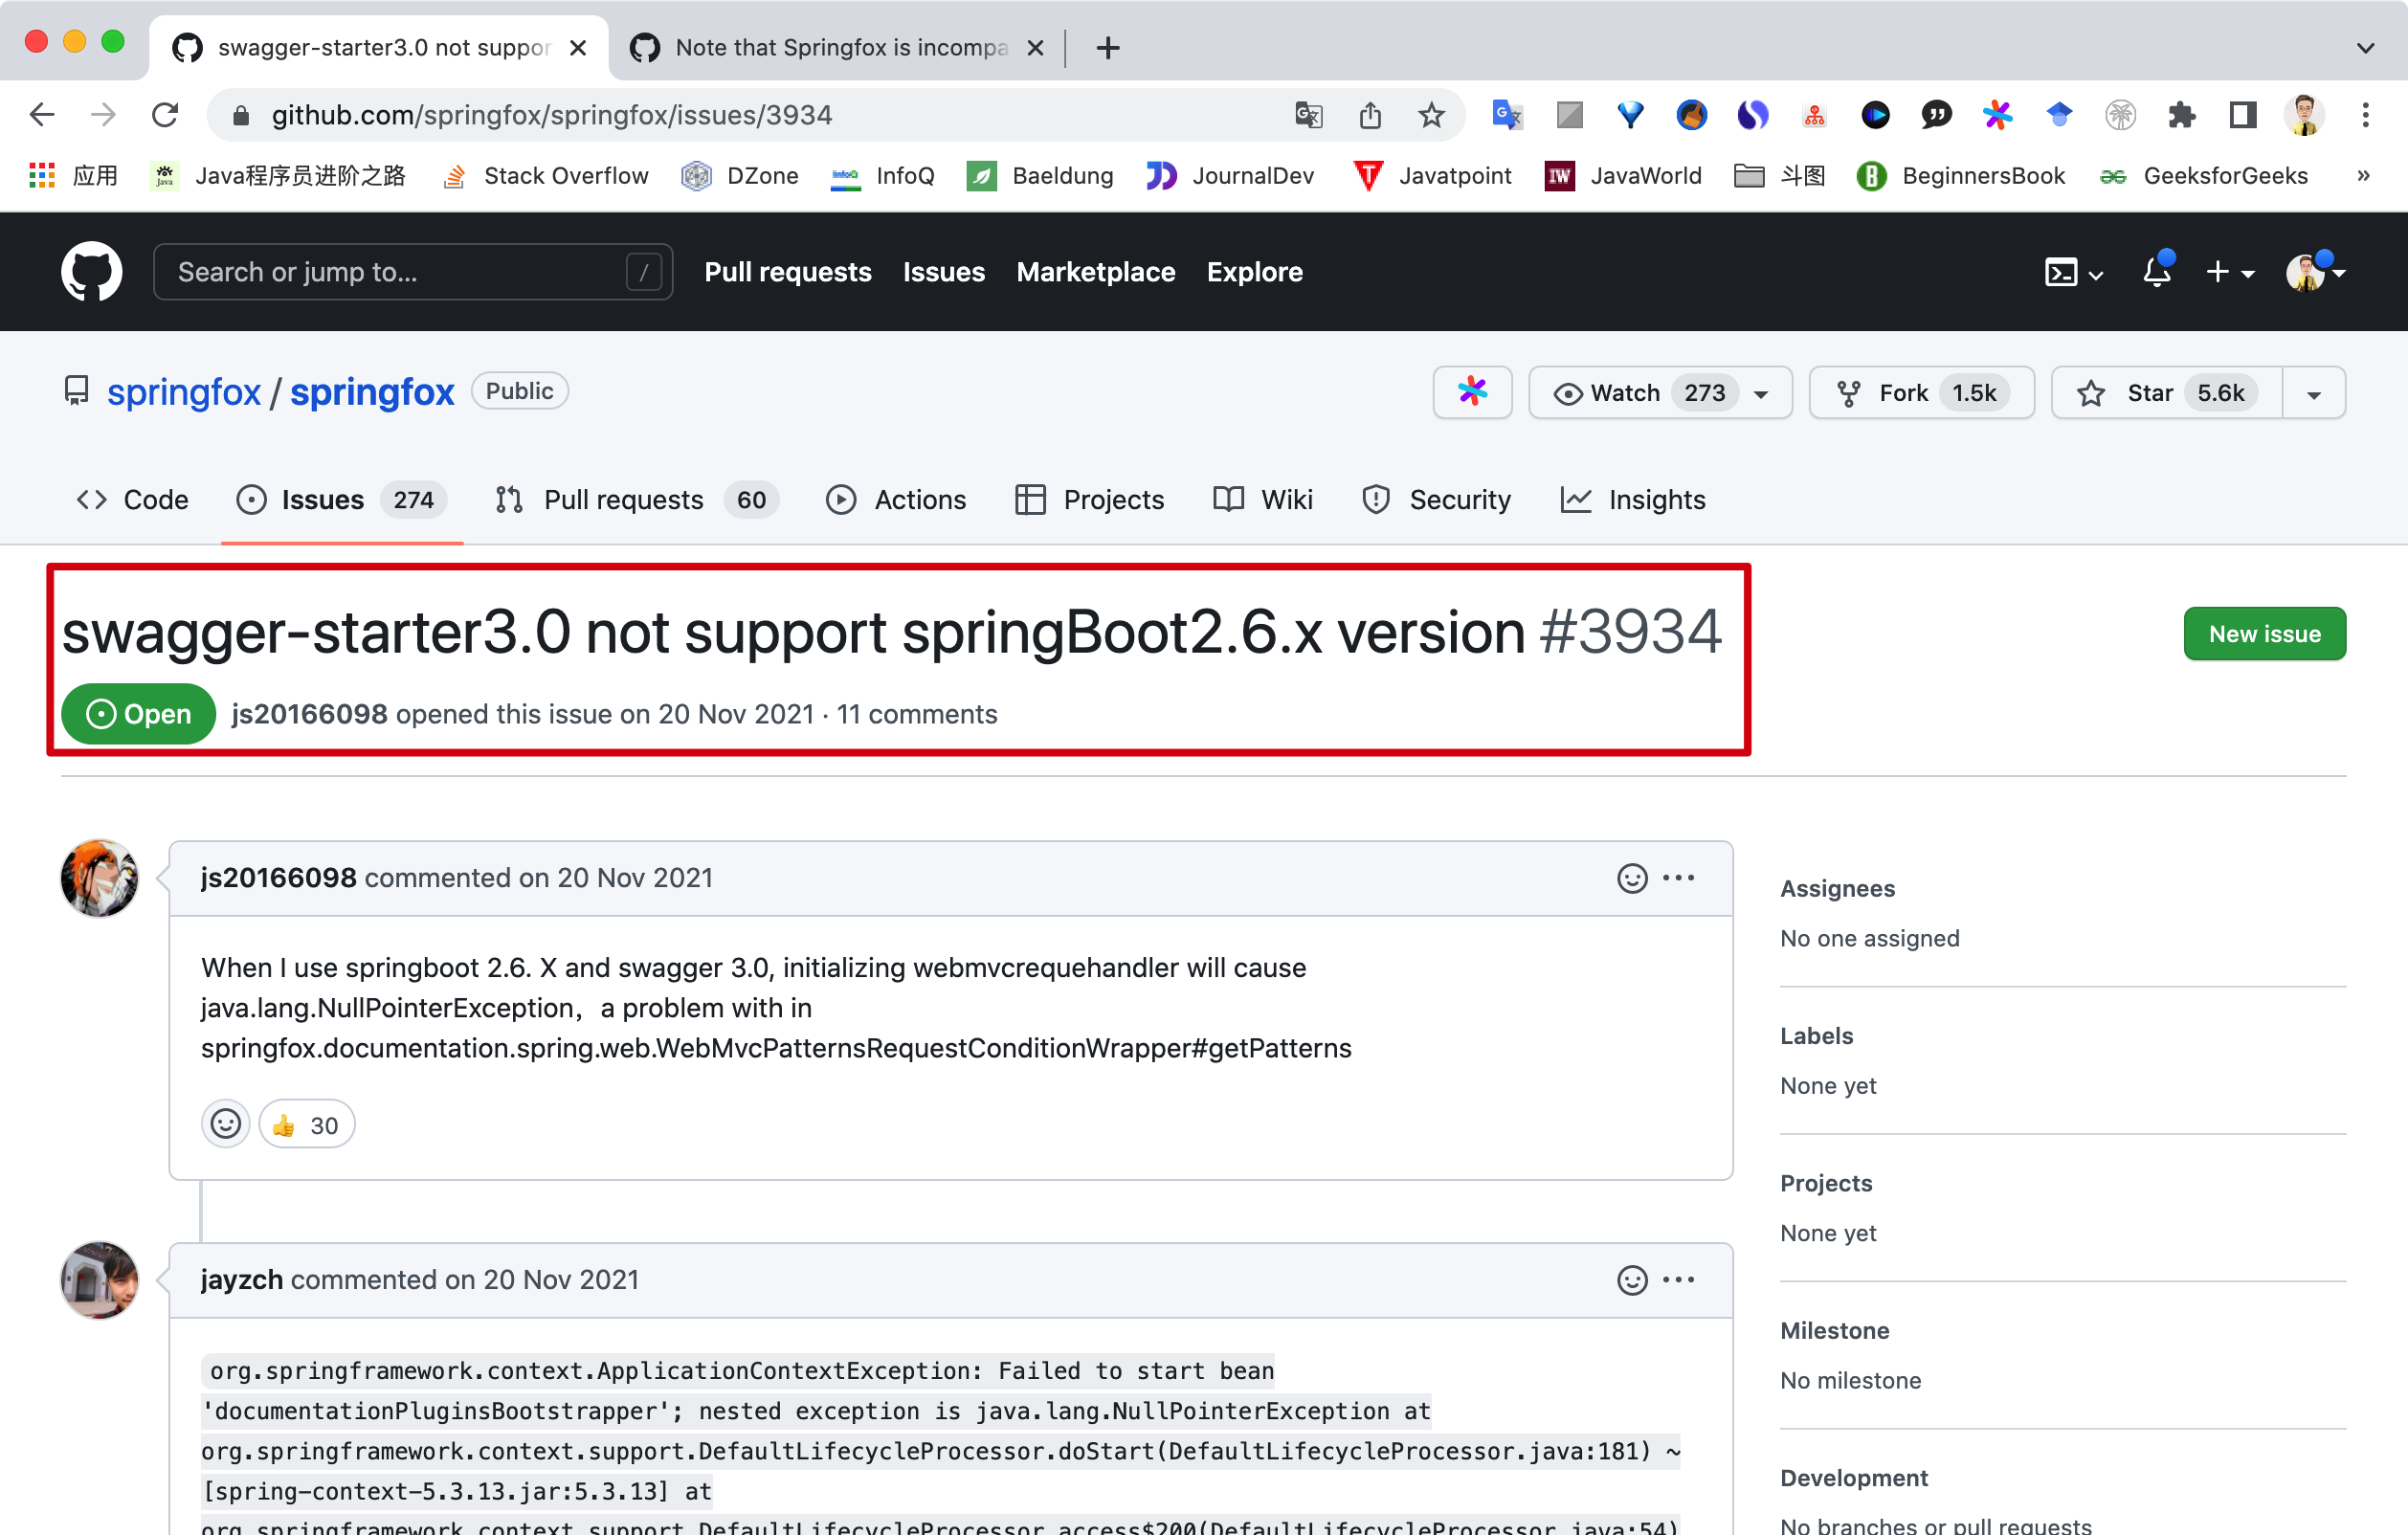Open the Google Translate address bar icon
Image resolution: width=2408 pixels, height=1535 pixels.
(1308, 115)
